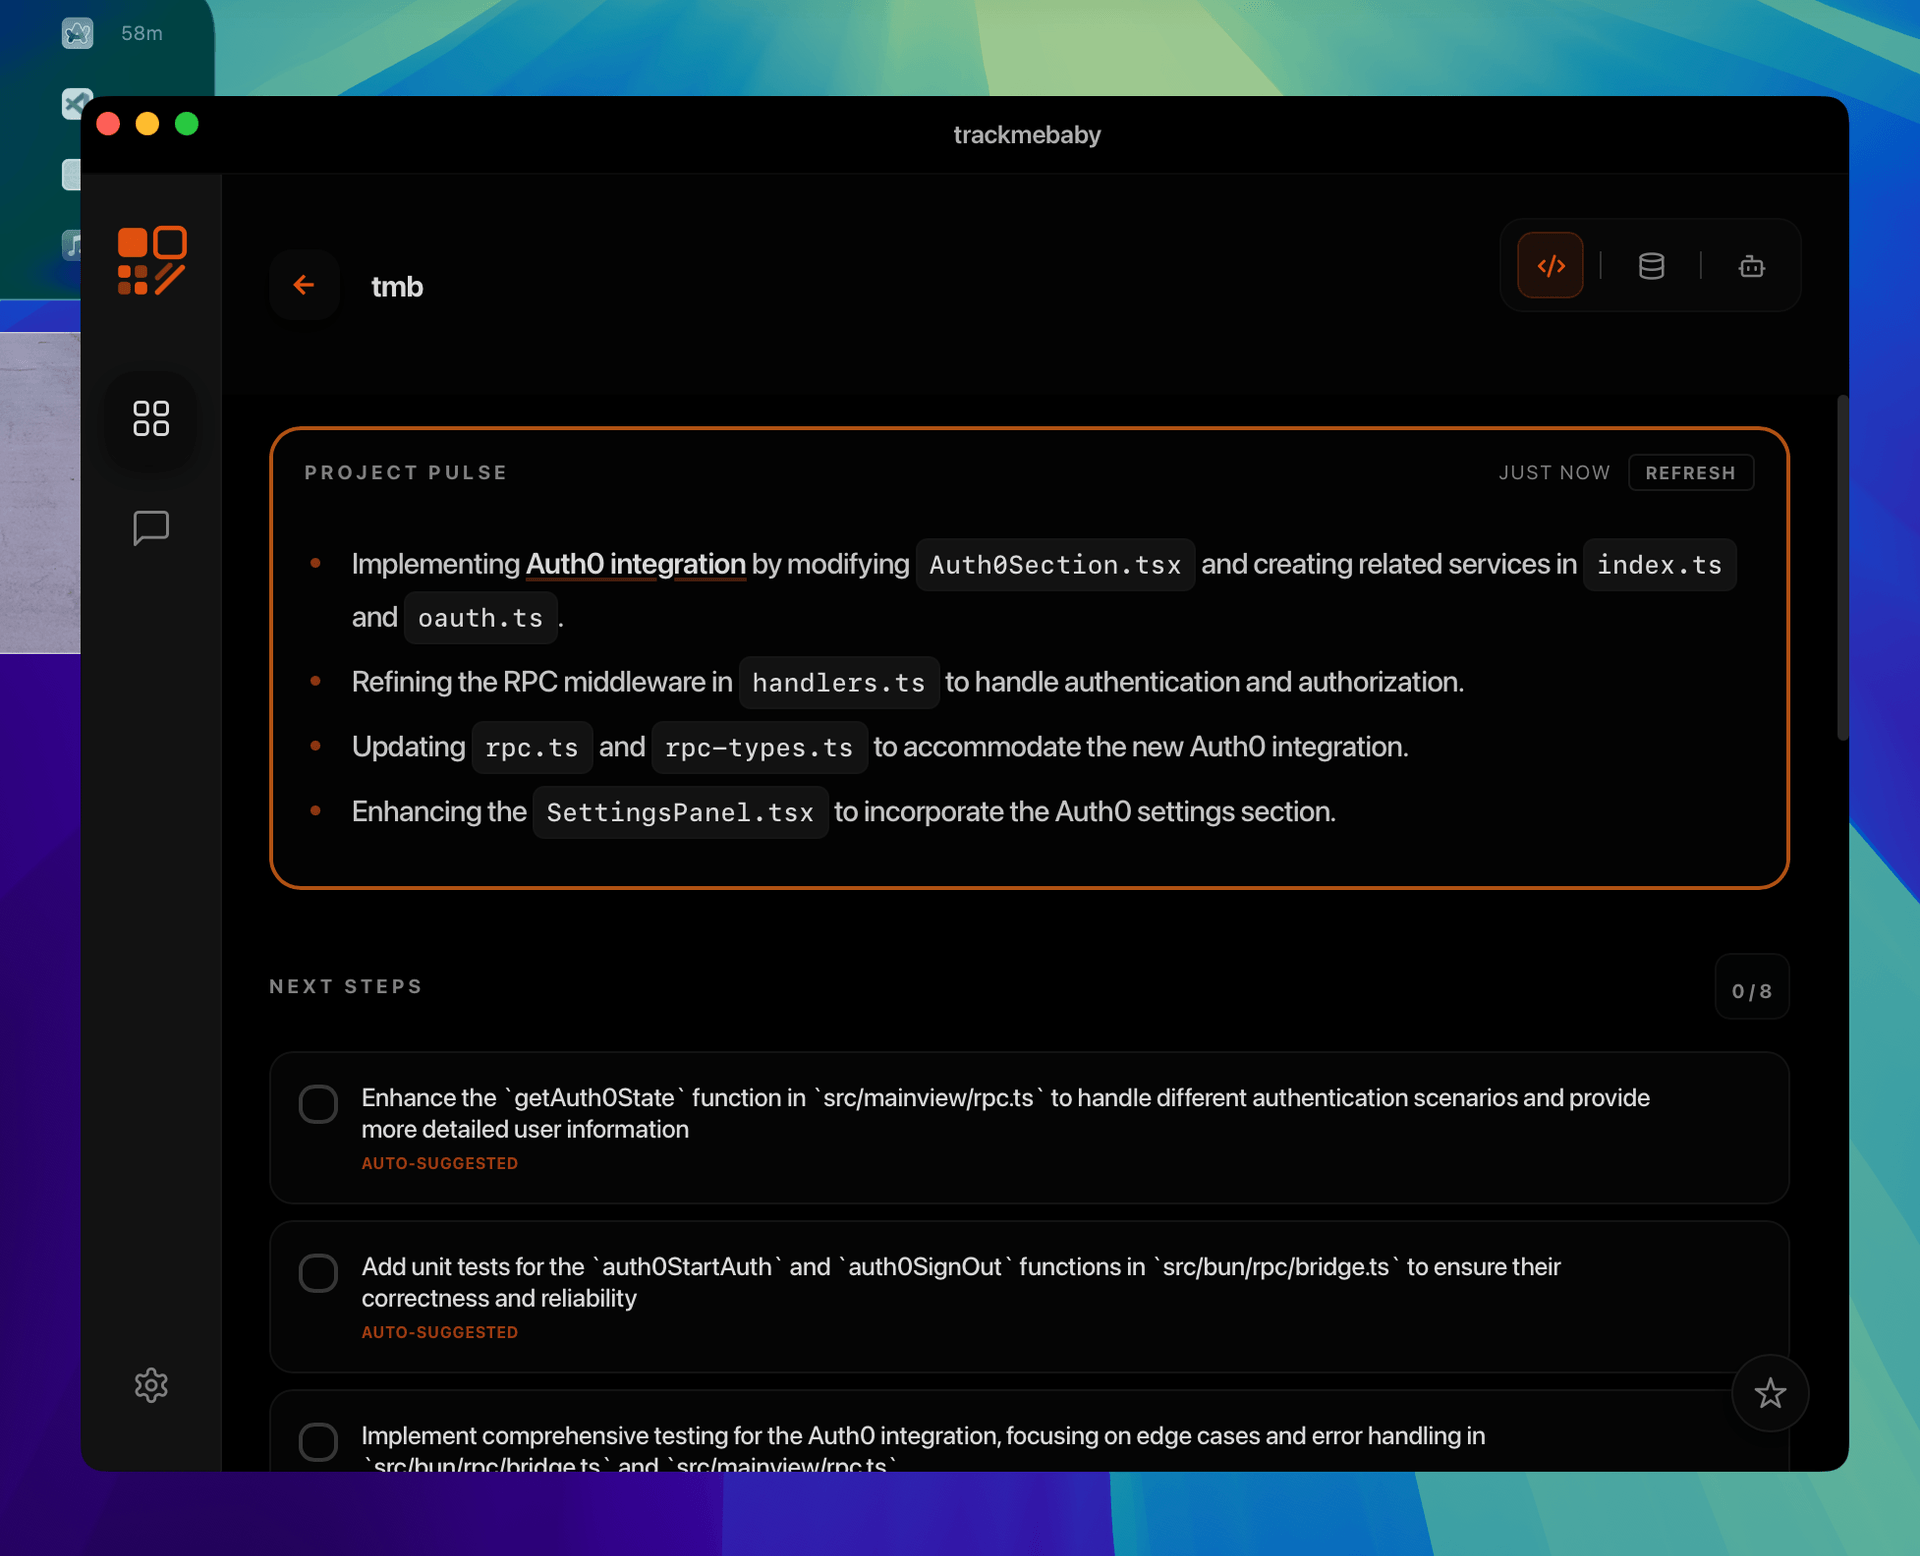The width and height of the screenshot is (1920, 1556).
Task: Navigate back using the arrow button
Action: pos(305,285)
